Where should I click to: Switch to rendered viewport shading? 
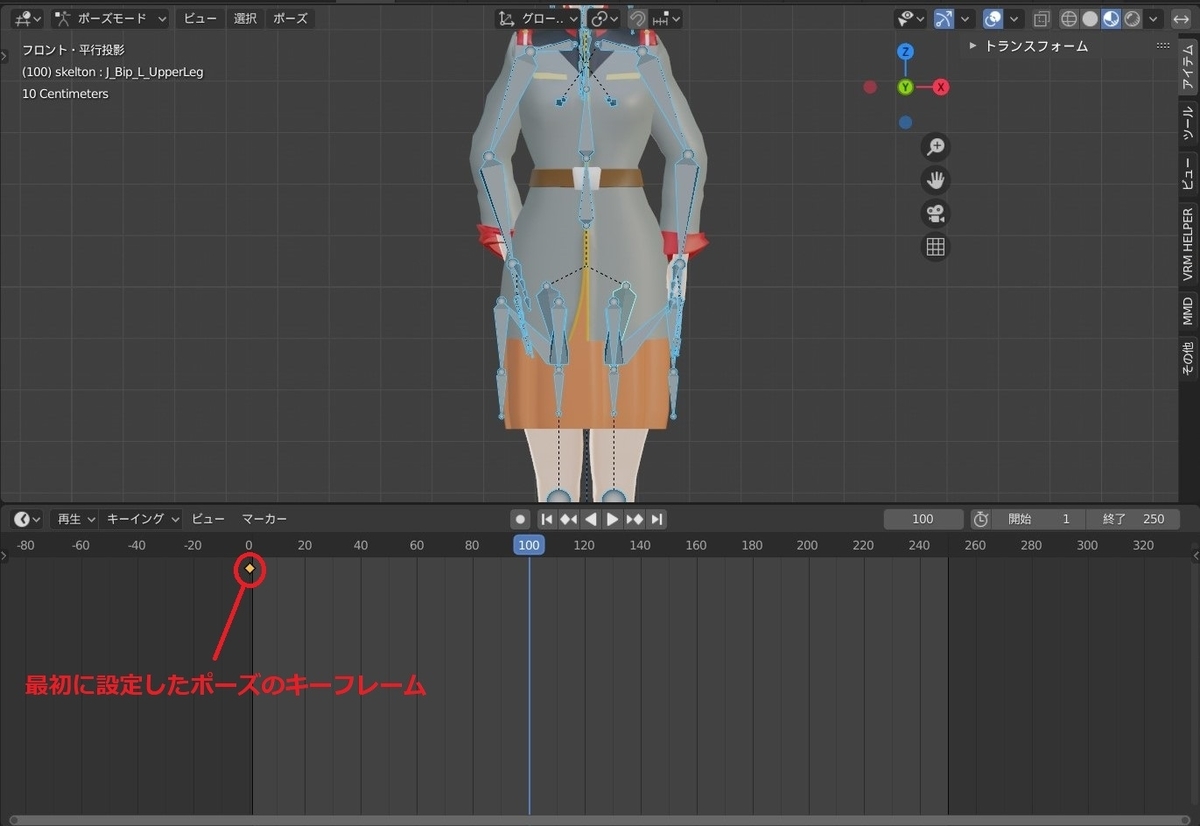[x=1132, y=18]
